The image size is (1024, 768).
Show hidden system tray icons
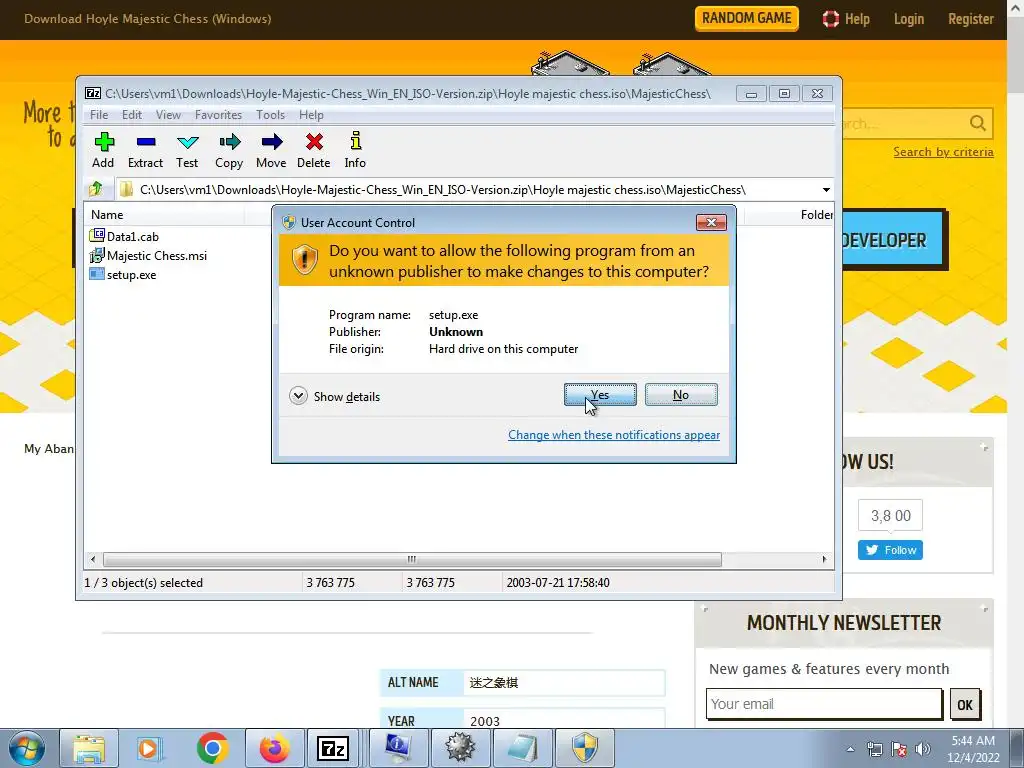tap(850, 749)
